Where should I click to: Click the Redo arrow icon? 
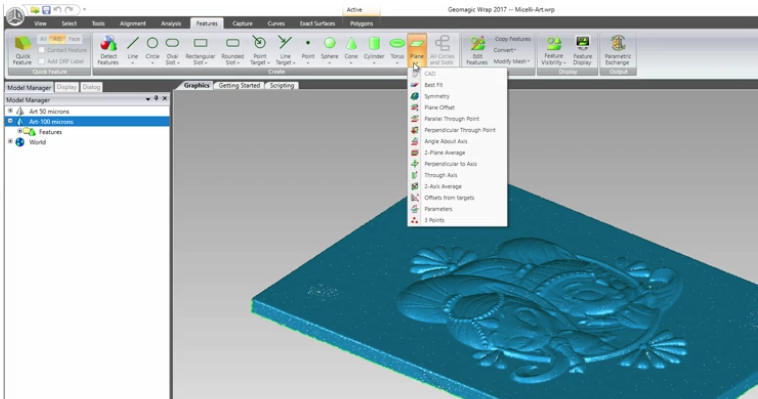click(69, 10)
